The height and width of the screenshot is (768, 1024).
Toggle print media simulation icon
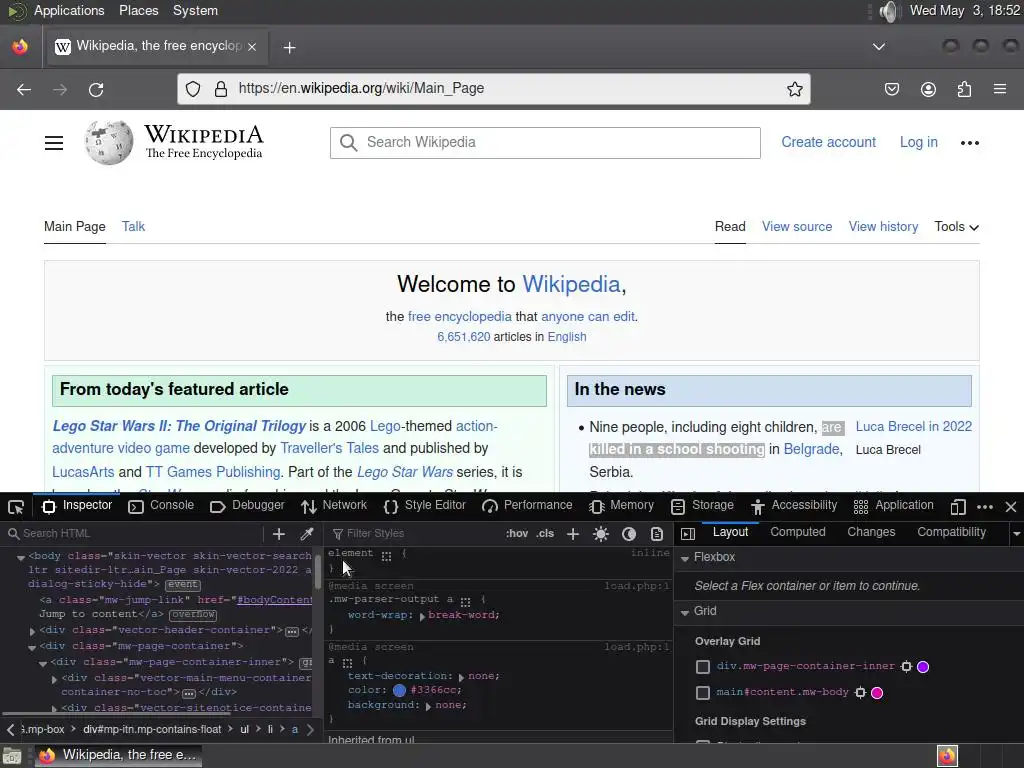656,534
